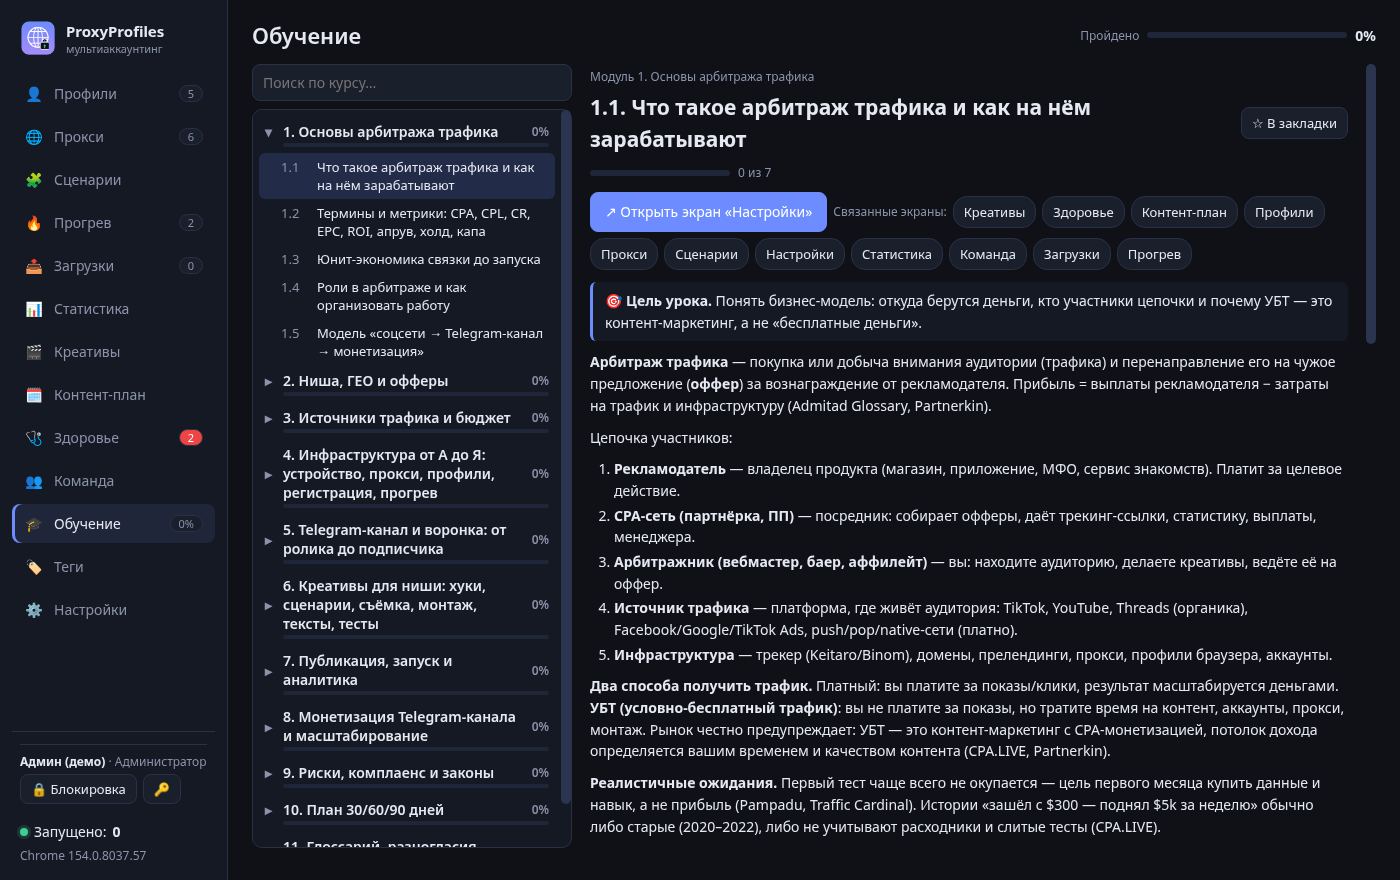Image resolution: width=1400 pixels, height=880 pixels.
Task: Expand module 2 Ниша, ГЕО и офферы
Action: [x=405, y=381]
